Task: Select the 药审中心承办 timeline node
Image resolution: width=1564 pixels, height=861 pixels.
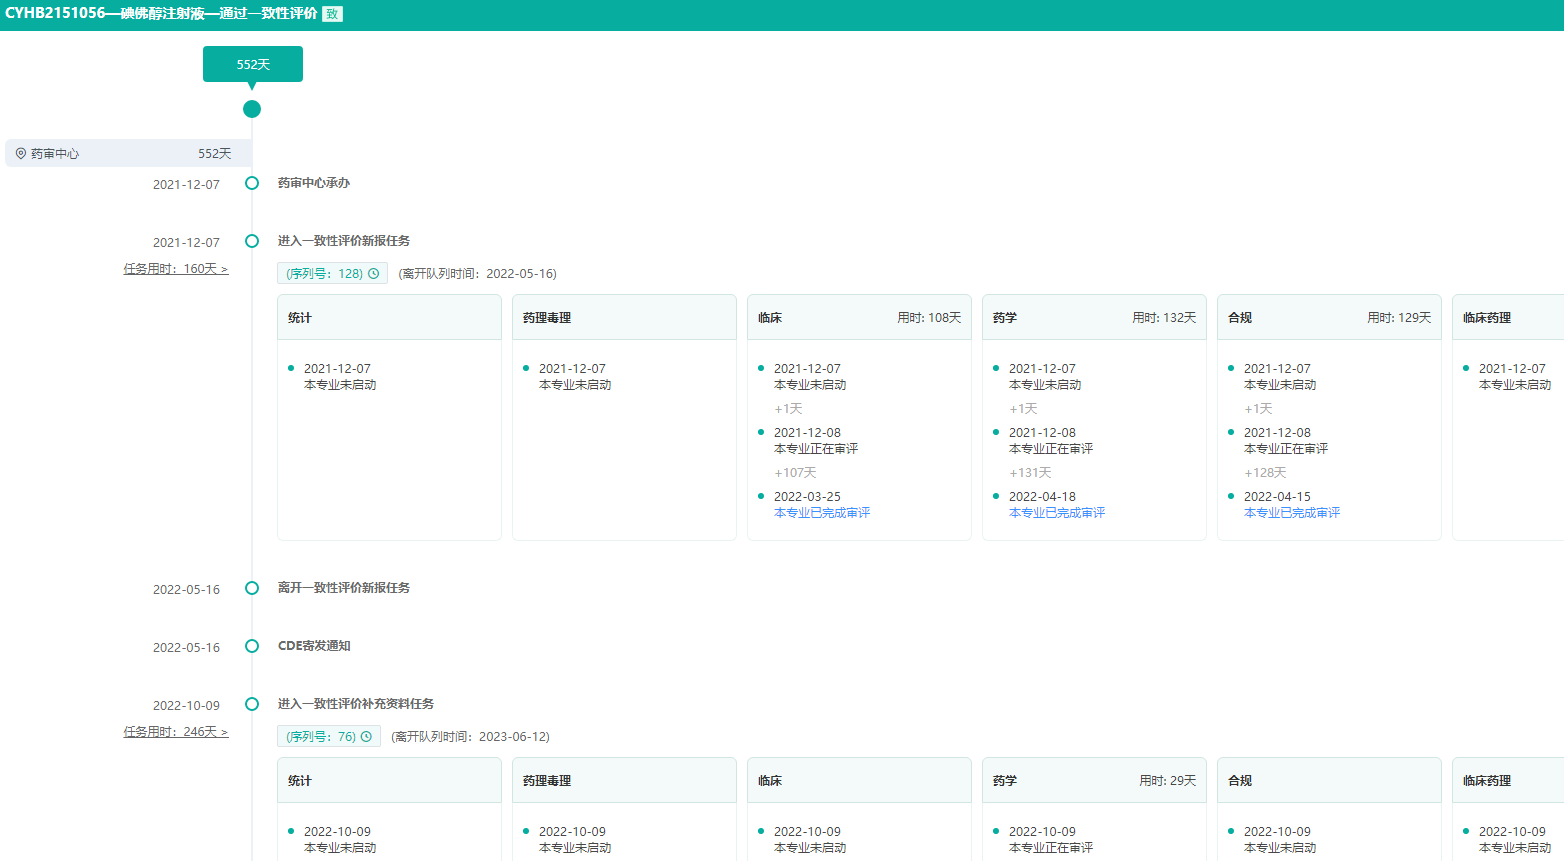Action: coord(252,183)
